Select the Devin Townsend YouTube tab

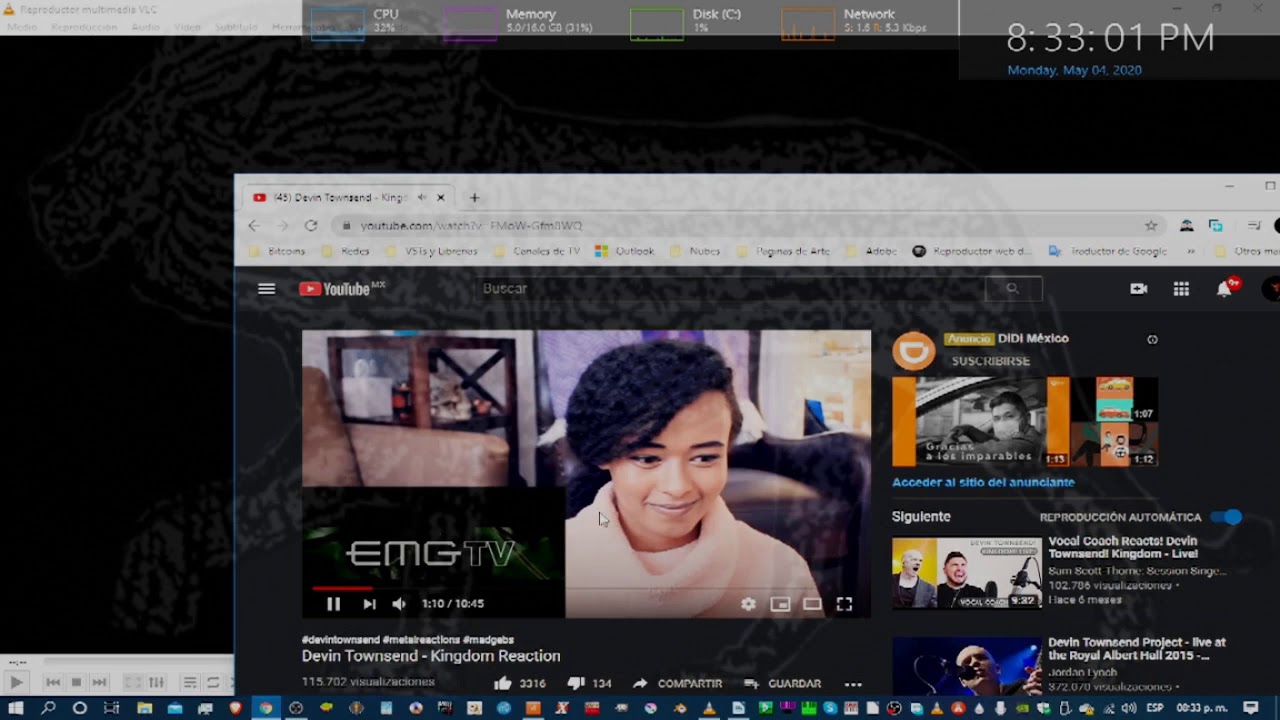pyautogui.click(x=347, y=198)
